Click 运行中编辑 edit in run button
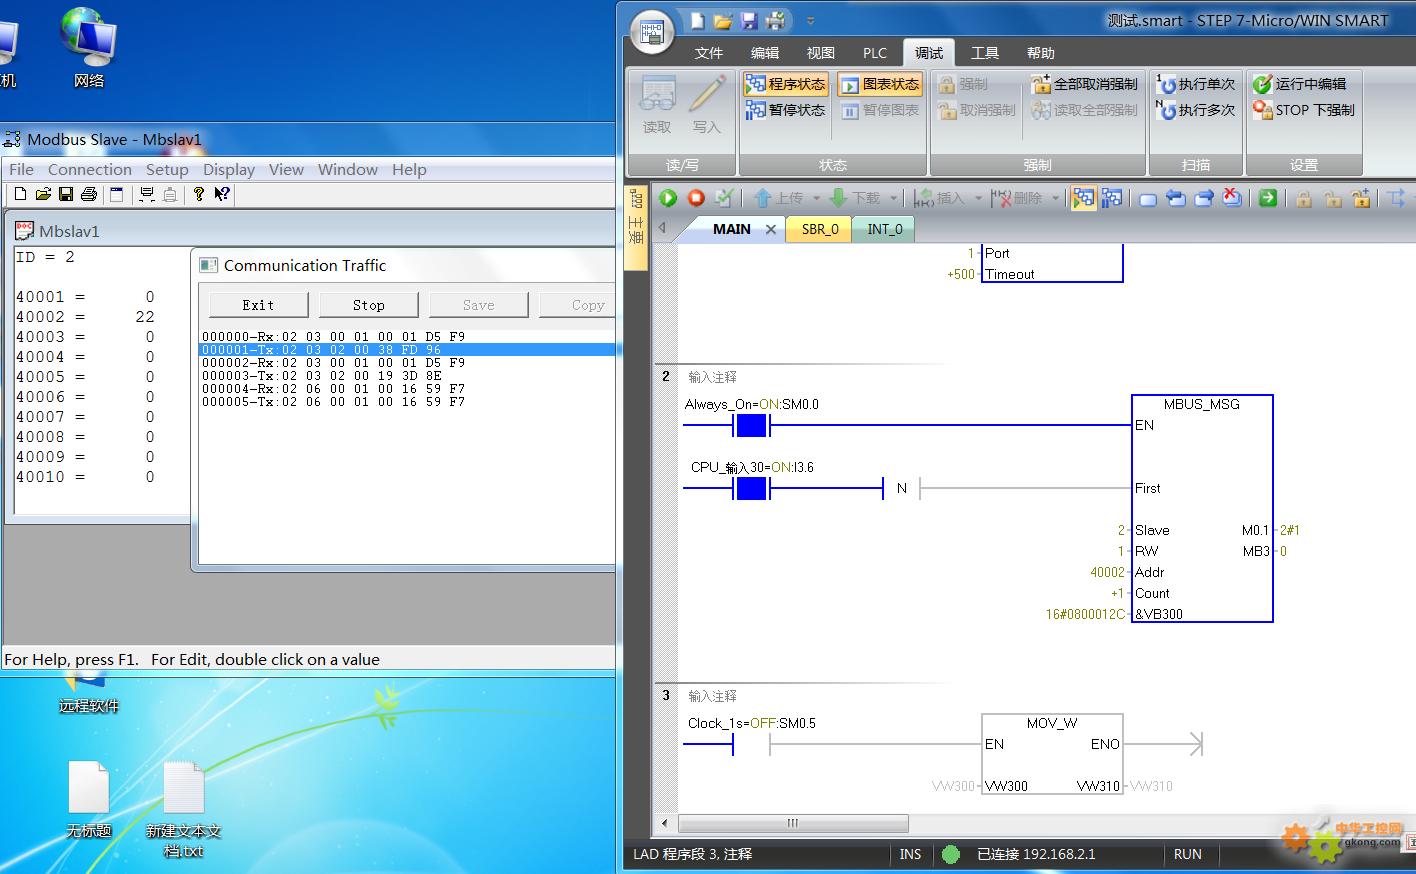The image size is (1416, 874). (1300, 84)
